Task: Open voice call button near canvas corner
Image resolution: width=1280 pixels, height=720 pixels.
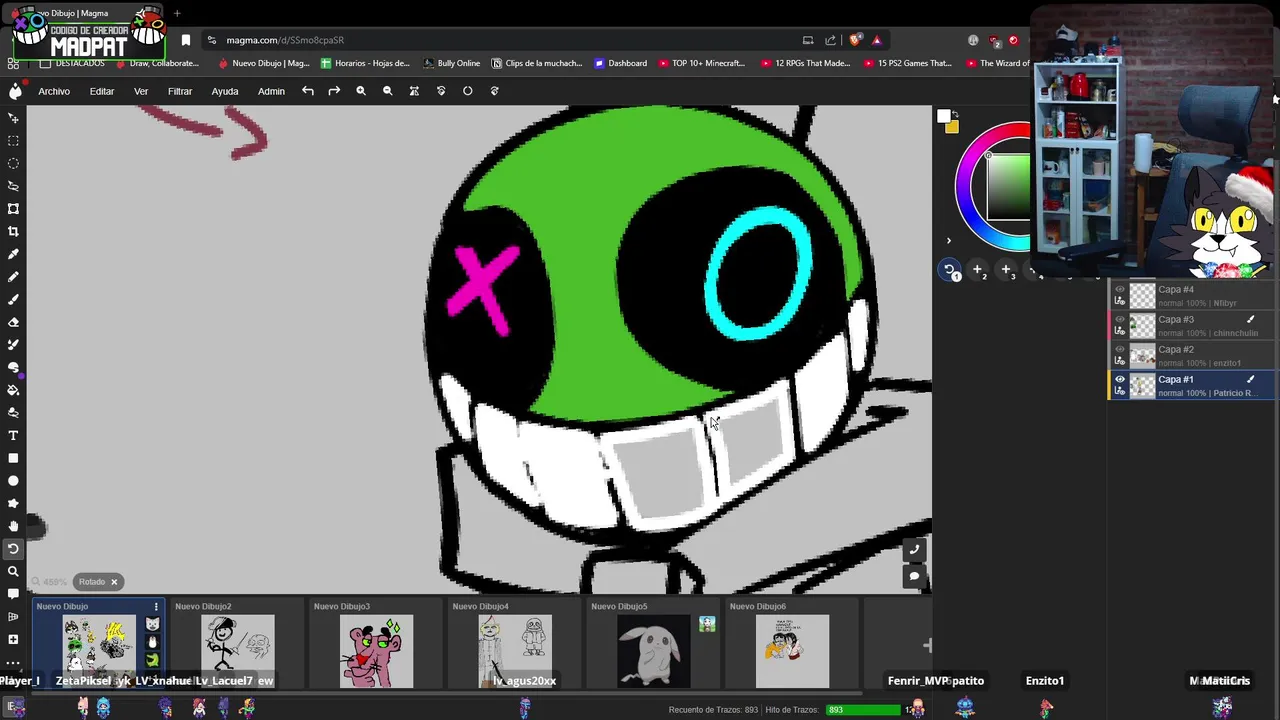Action: 914,550
